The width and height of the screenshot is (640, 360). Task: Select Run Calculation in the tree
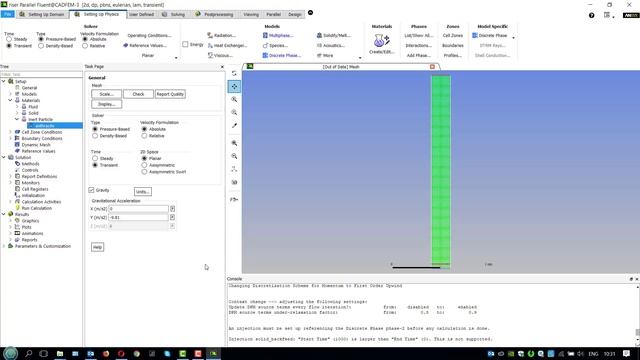(37, 208)
